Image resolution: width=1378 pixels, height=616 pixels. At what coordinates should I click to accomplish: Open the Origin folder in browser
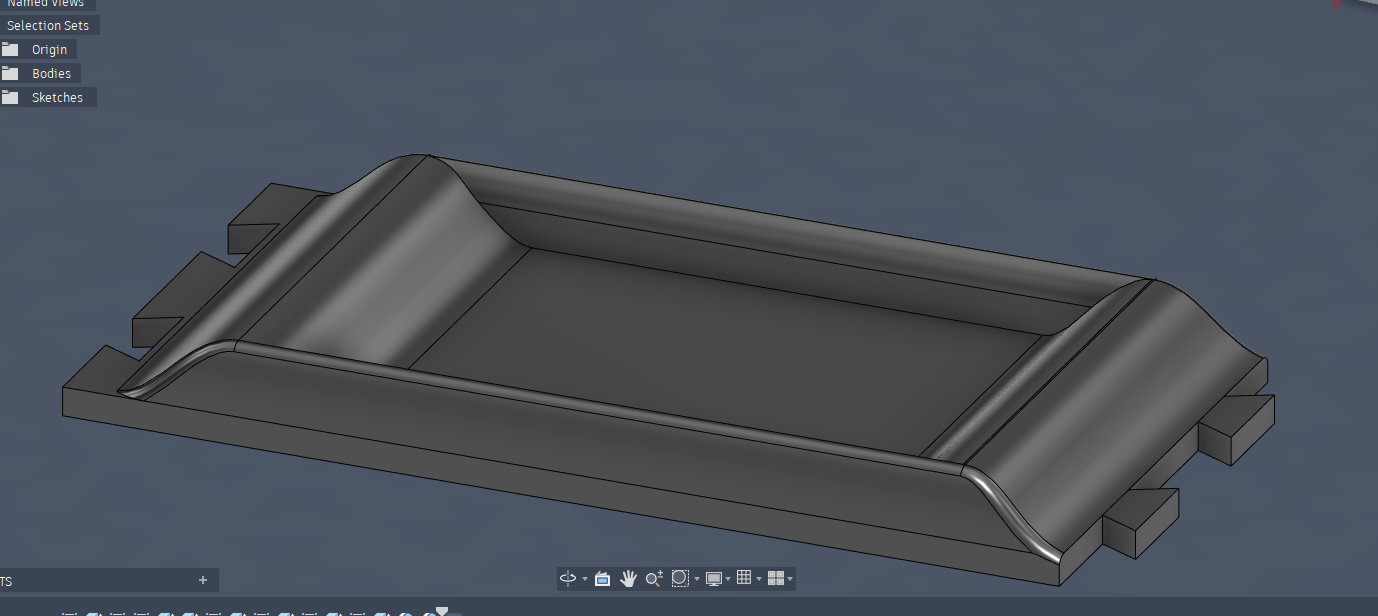tap(49, 49)
